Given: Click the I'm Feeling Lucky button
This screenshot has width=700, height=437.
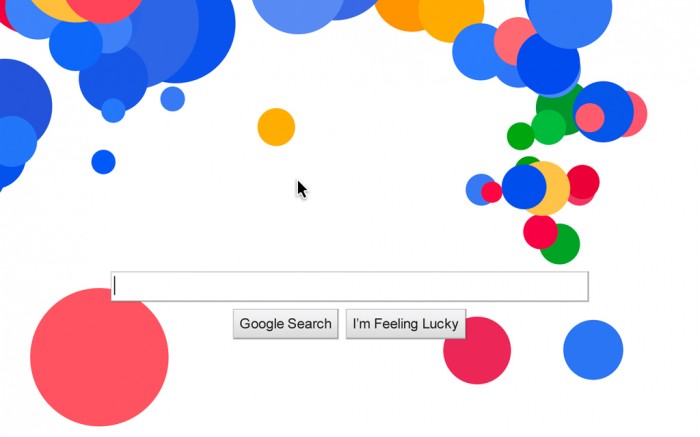Looking at the screenshot, I should 406,324.
